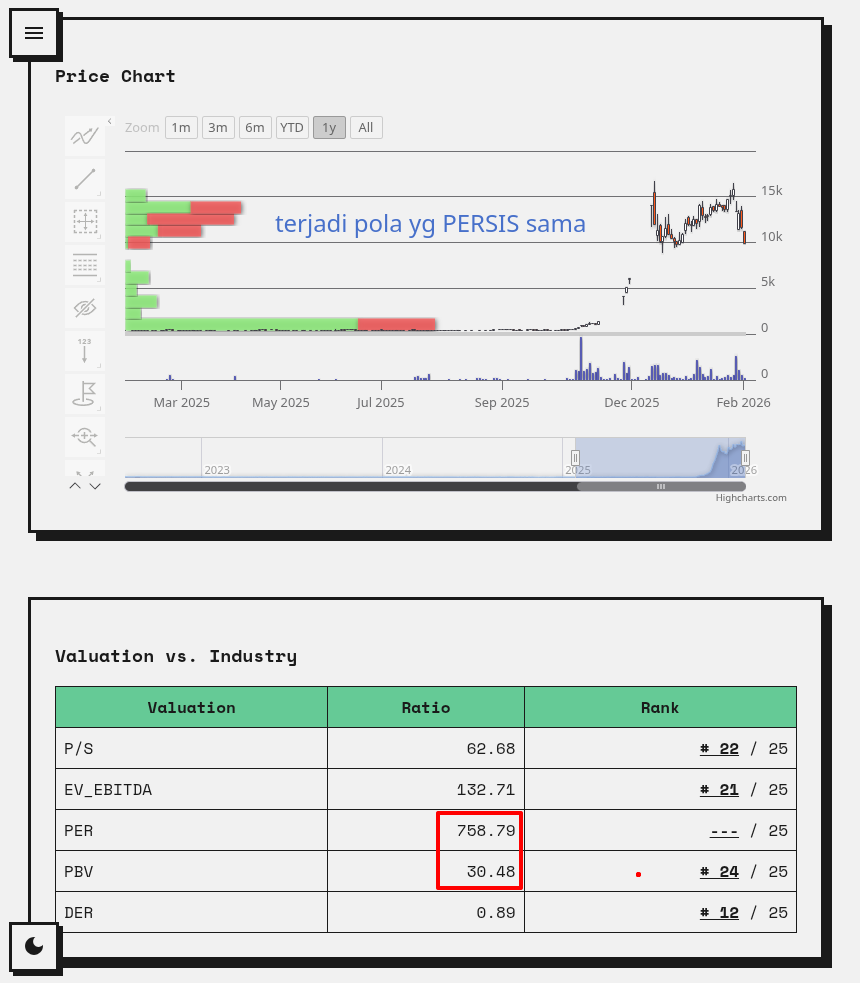860x983 pixels.
Task: Open the hamburger navigation menu
Action: pos(34,33)
